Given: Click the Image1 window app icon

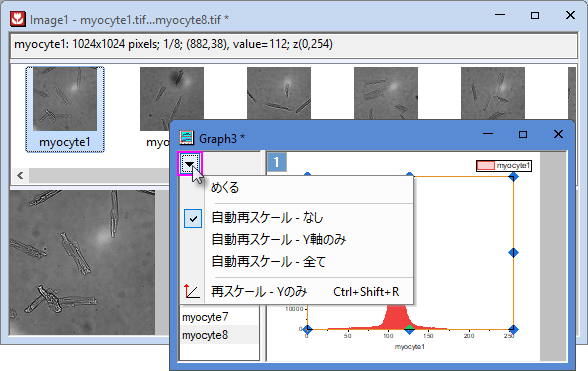Looking at the screenshot, I should tap(17, 19).
